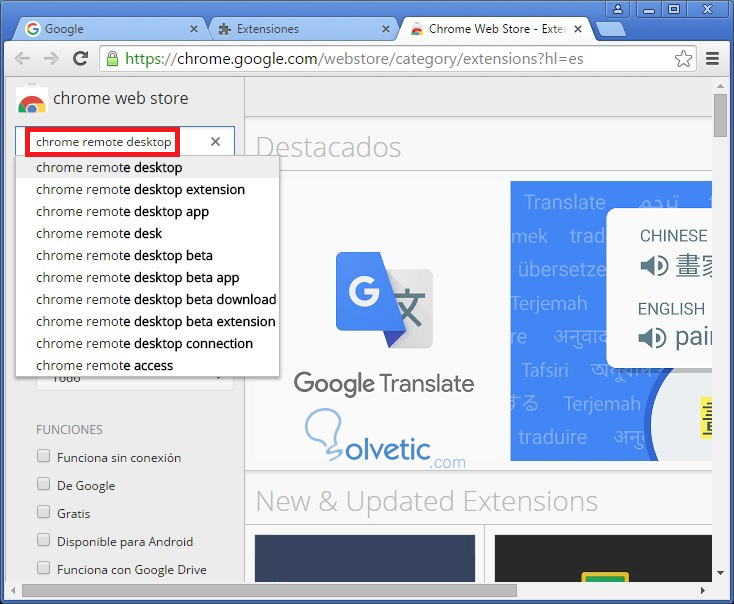Check 'Disponible para Android' checkbox
This screenshot has height=604, width=734.
pyautogui.click(x=44, y=540)
